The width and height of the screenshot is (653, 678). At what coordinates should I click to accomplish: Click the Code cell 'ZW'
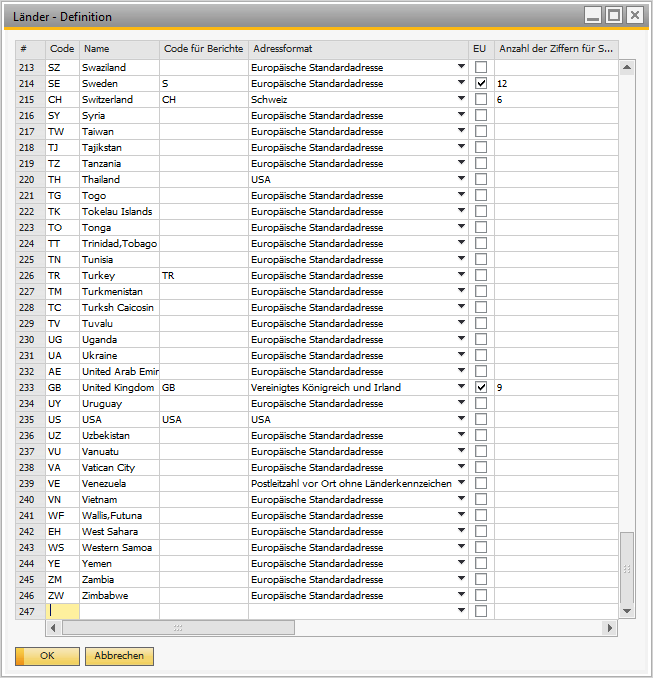point(62,595)
